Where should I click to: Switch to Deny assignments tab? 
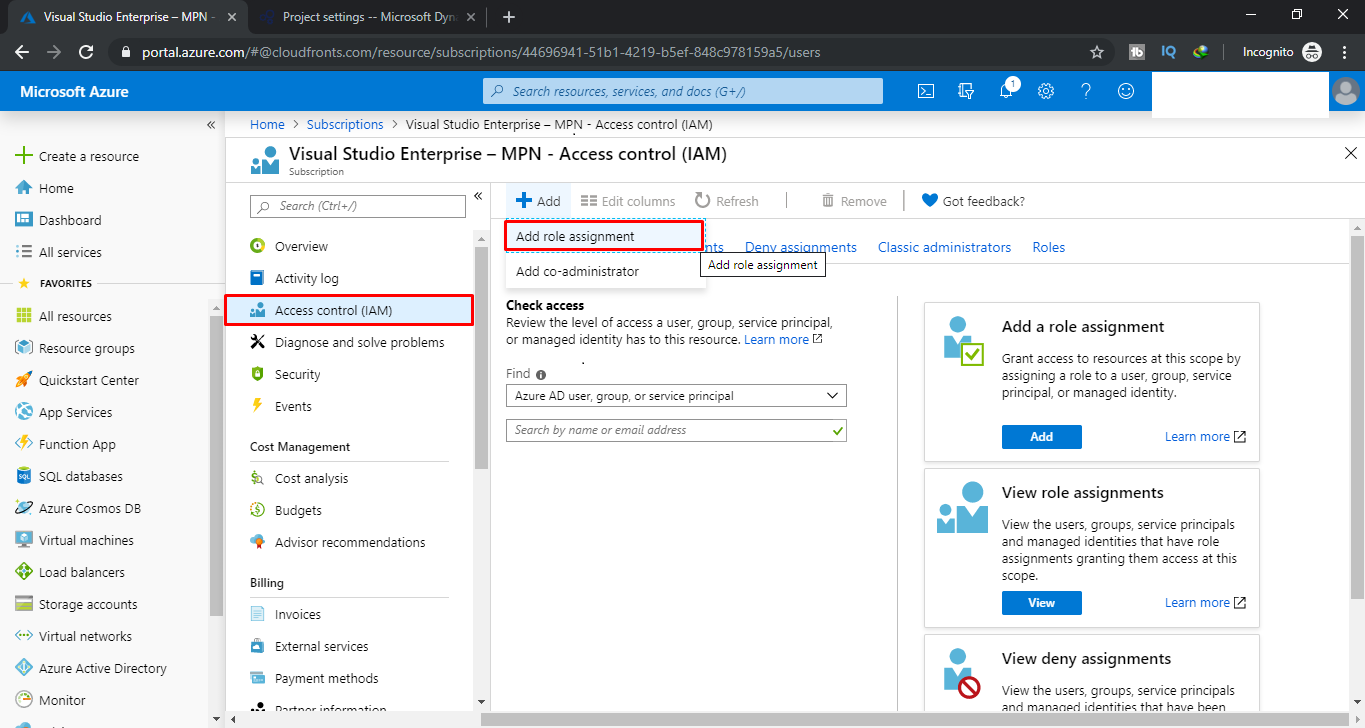[x=801, y=247]
